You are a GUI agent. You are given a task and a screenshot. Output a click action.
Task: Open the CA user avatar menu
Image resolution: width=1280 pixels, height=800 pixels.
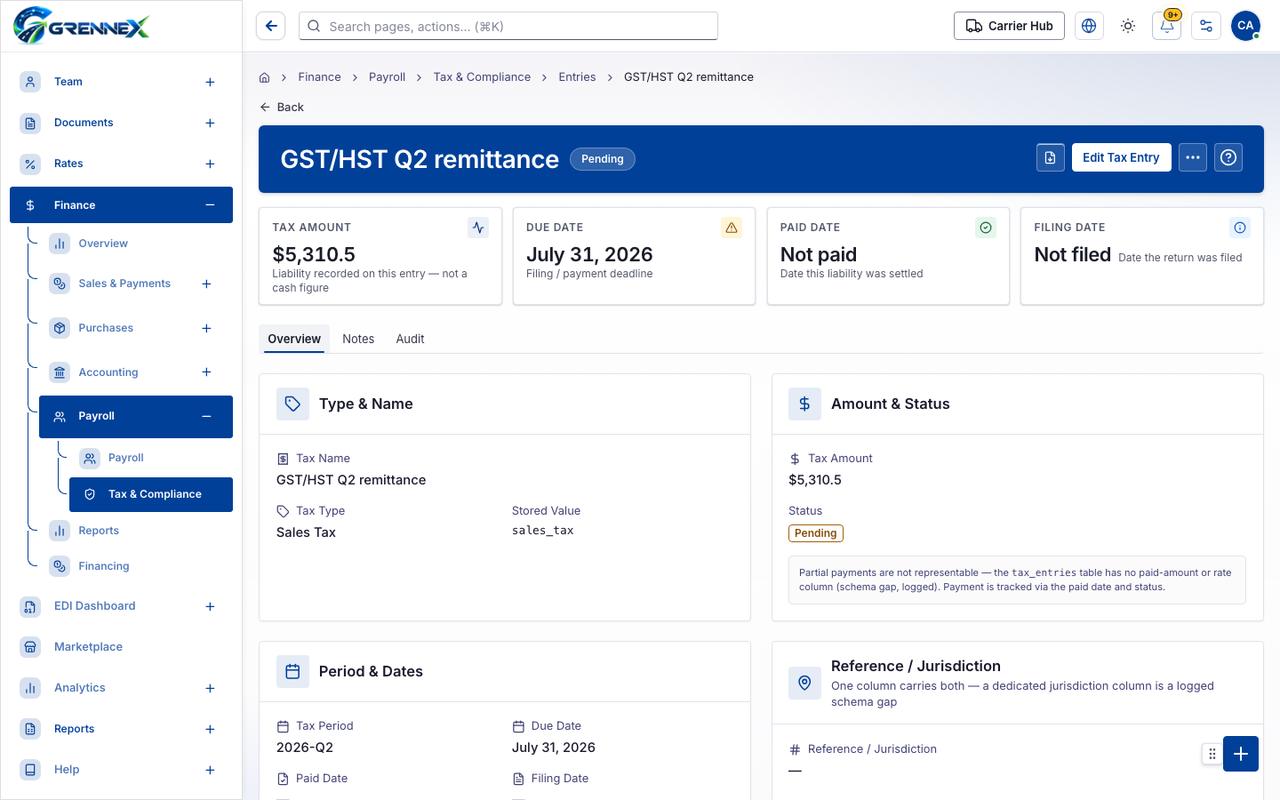[x=1245, y=26]
